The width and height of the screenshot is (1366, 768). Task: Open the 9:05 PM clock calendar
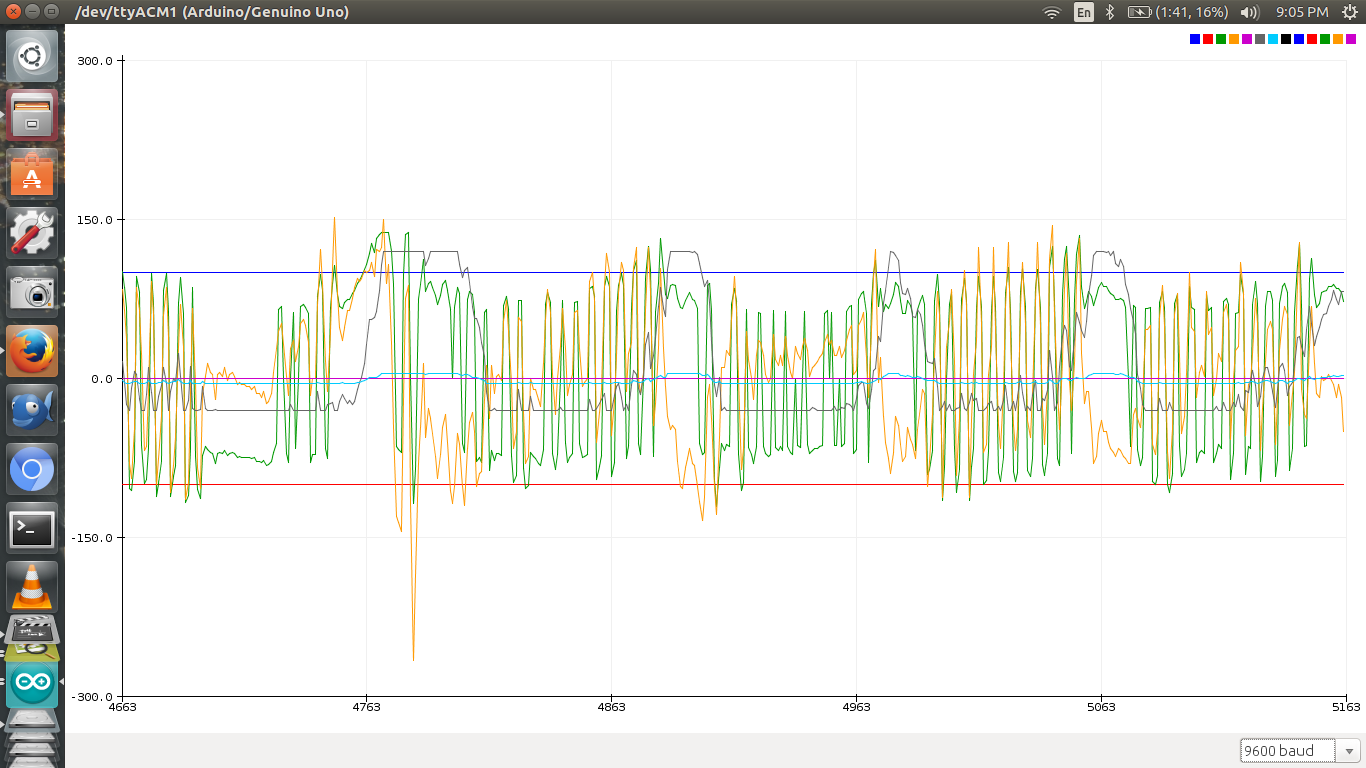click(1302, 12)
